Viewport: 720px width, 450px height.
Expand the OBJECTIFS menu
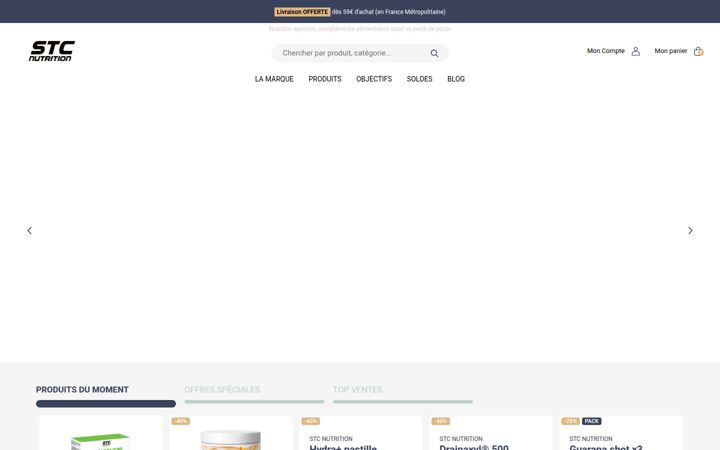click(374, 79)
